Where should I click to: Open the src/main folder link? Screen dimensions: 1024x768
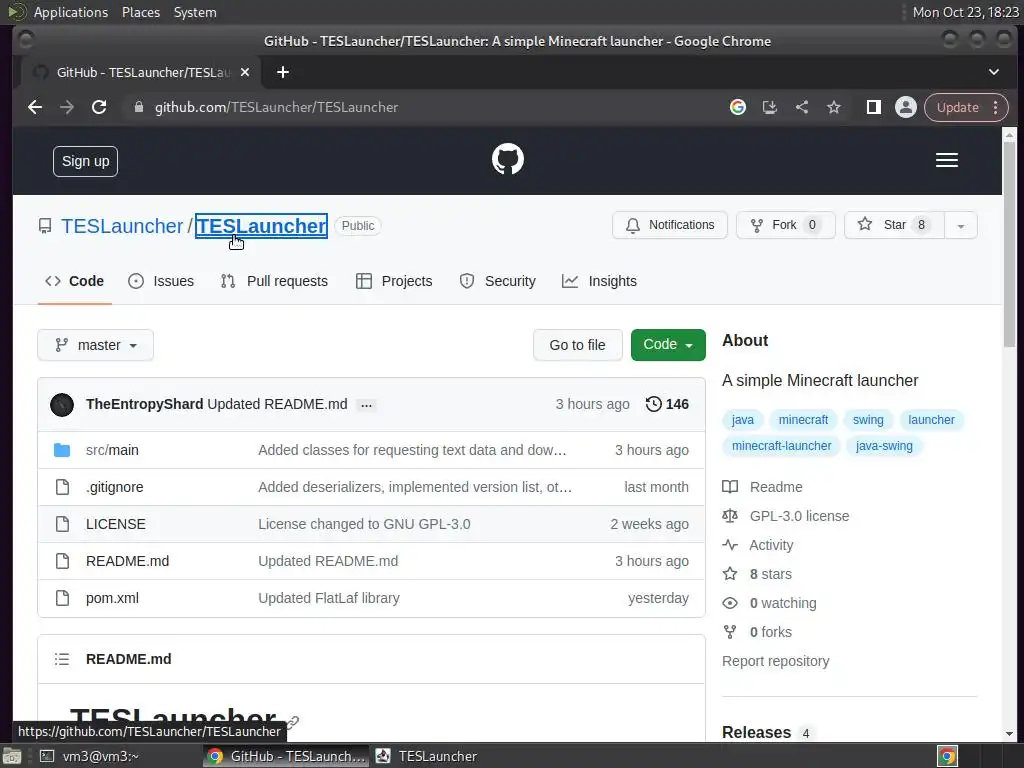tap(112, 450)
